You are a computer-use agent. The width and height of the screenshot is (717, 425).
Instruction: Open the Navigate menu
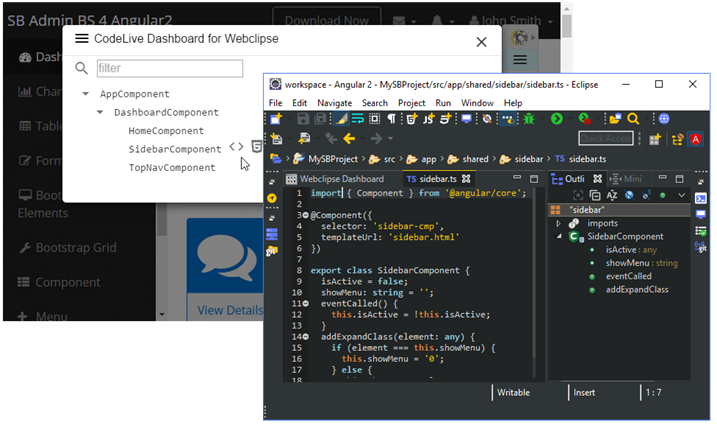334,103
